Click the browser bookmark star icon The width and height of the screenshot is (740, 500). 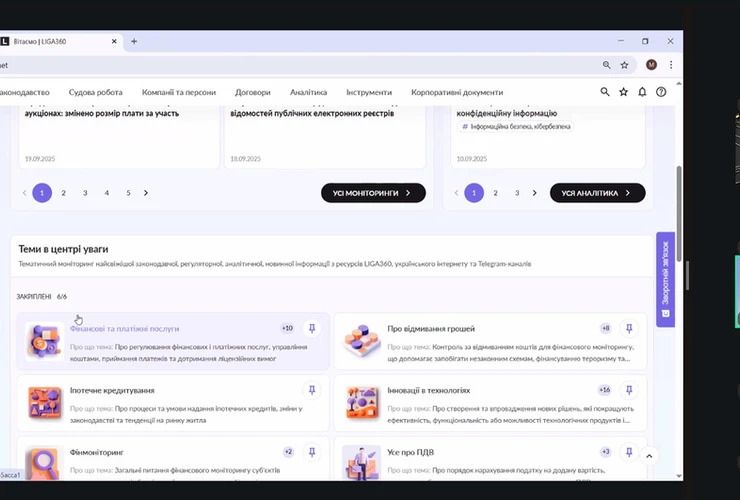coord(625,65)
